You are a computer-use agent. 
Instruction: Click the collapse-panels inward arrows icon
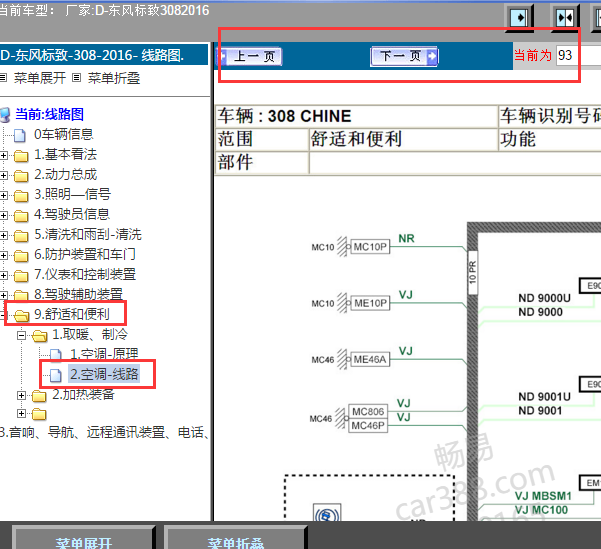click(565, 18)
